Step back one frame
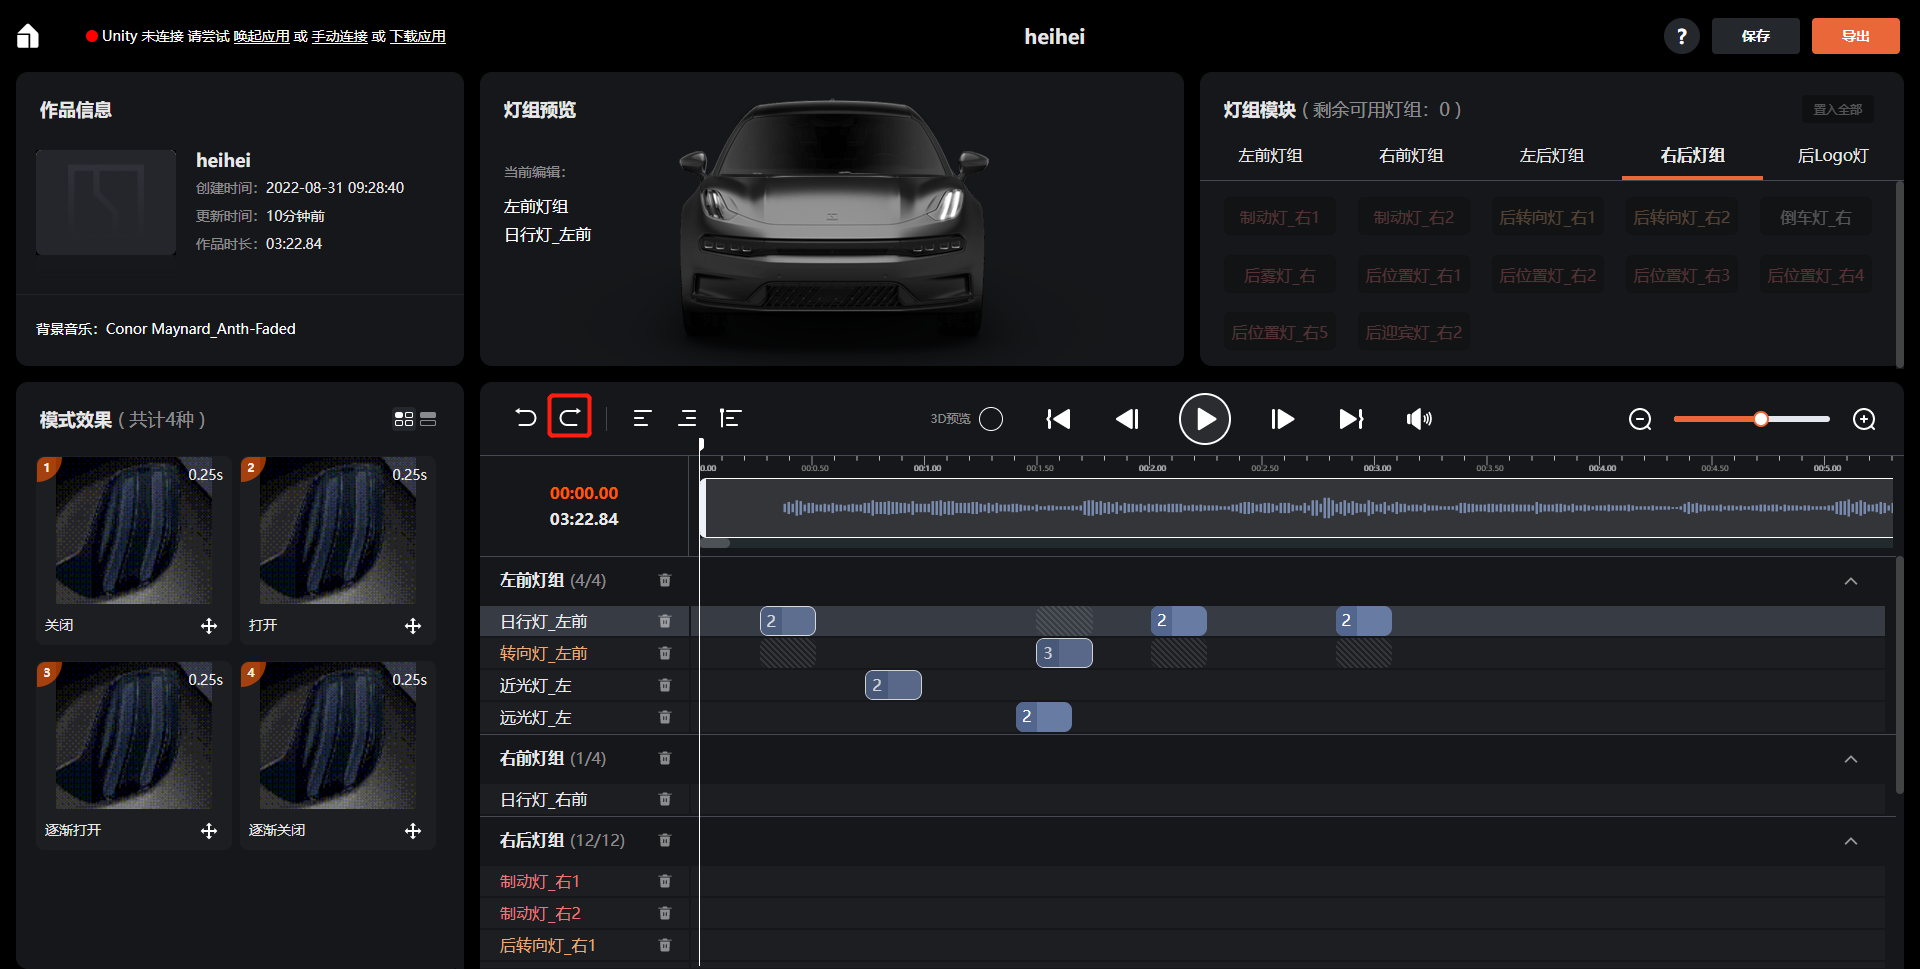1920x969 pixels. pos(1127,419)
